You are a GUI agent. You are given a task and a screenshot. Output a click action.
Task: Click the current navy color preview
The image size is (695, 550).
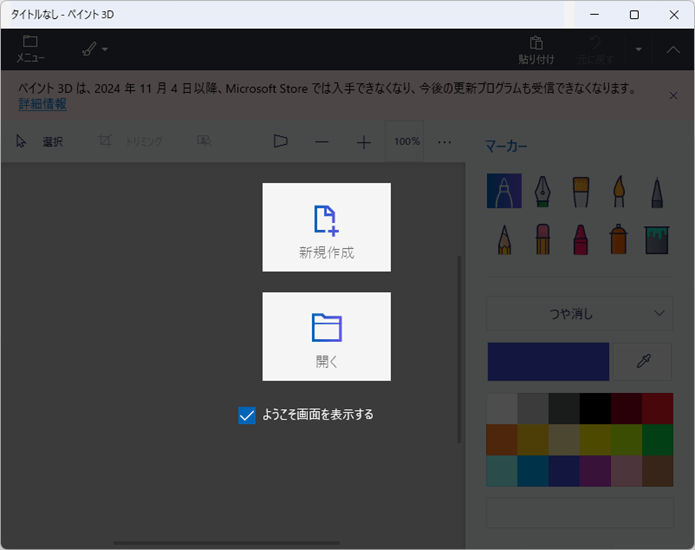coord(548,362)
